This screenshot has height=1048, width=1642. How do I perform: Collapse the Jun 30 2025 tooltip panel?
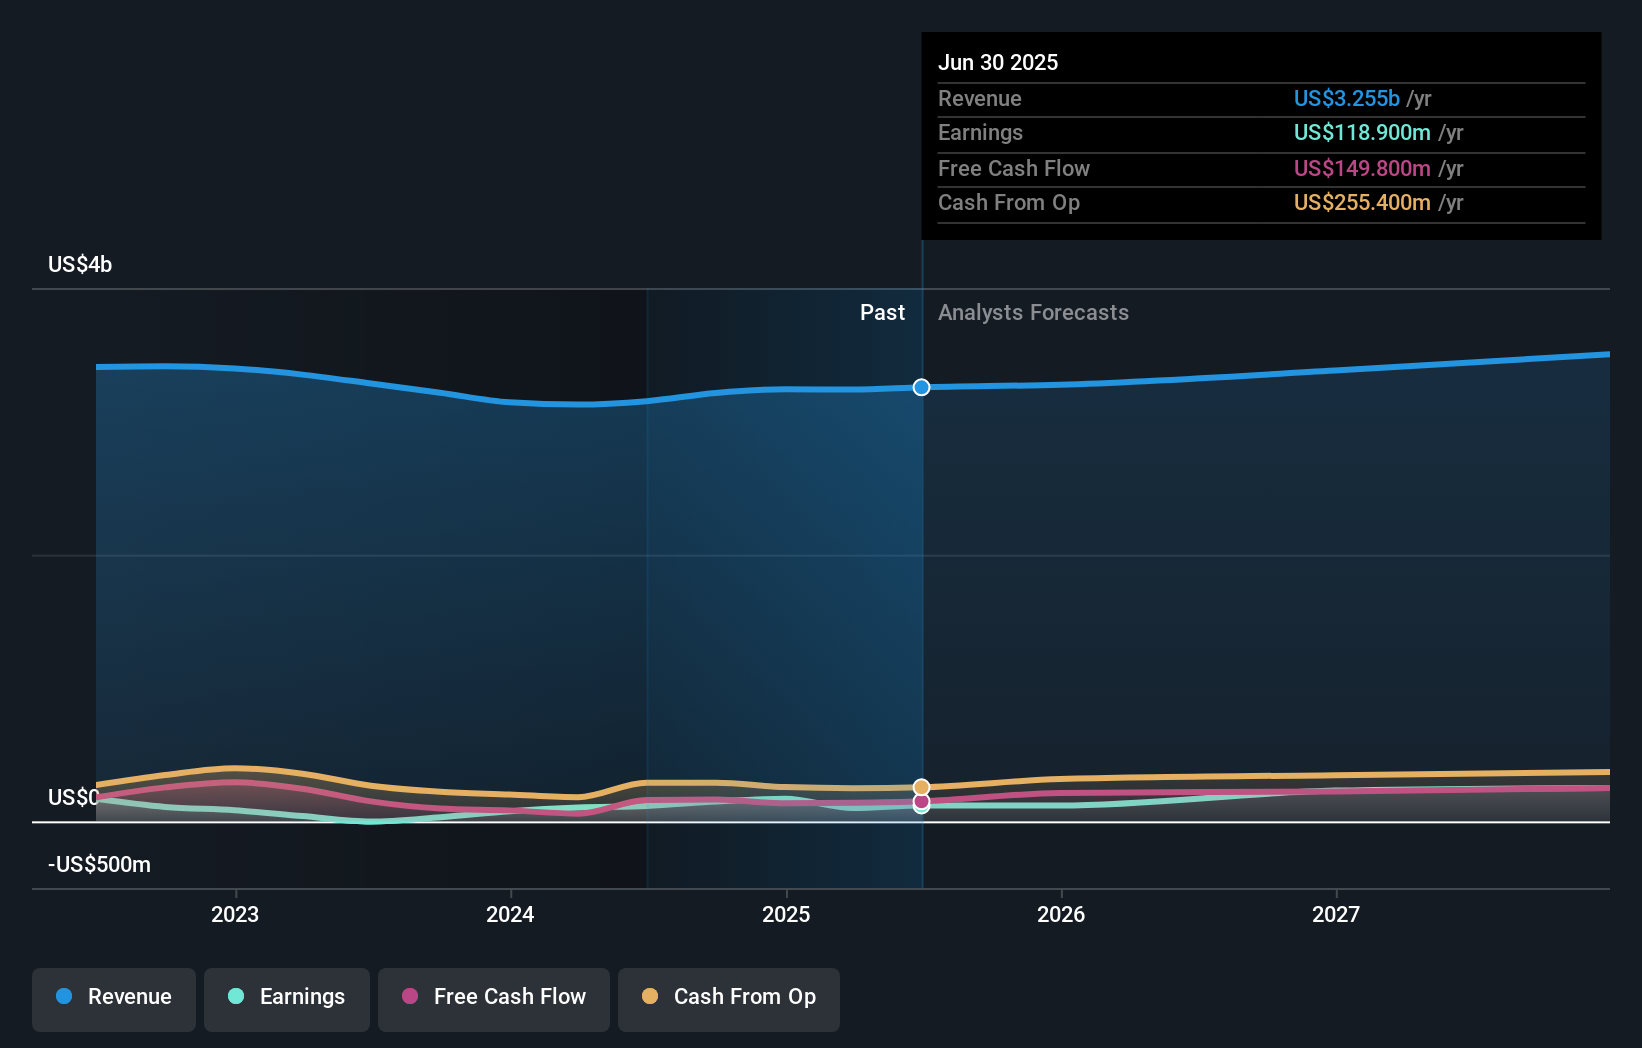(998, 62)
